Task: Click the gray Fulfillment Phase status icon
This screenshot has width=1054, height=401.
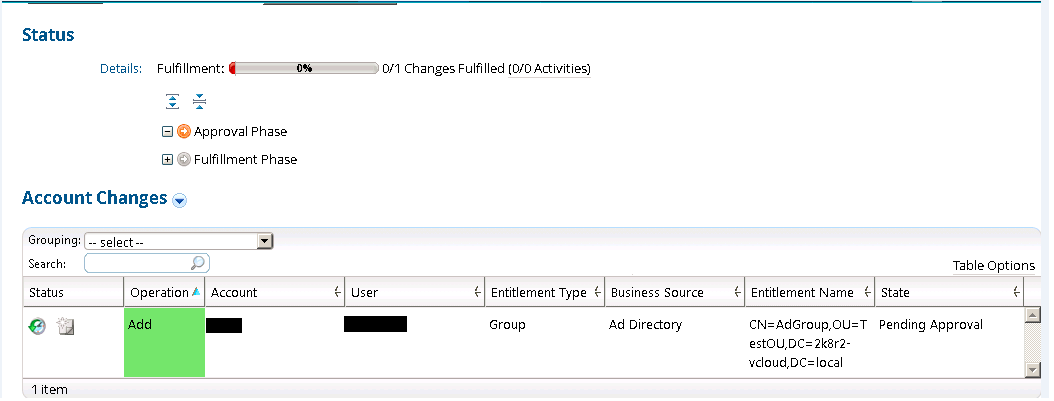Action: [184, 159]
